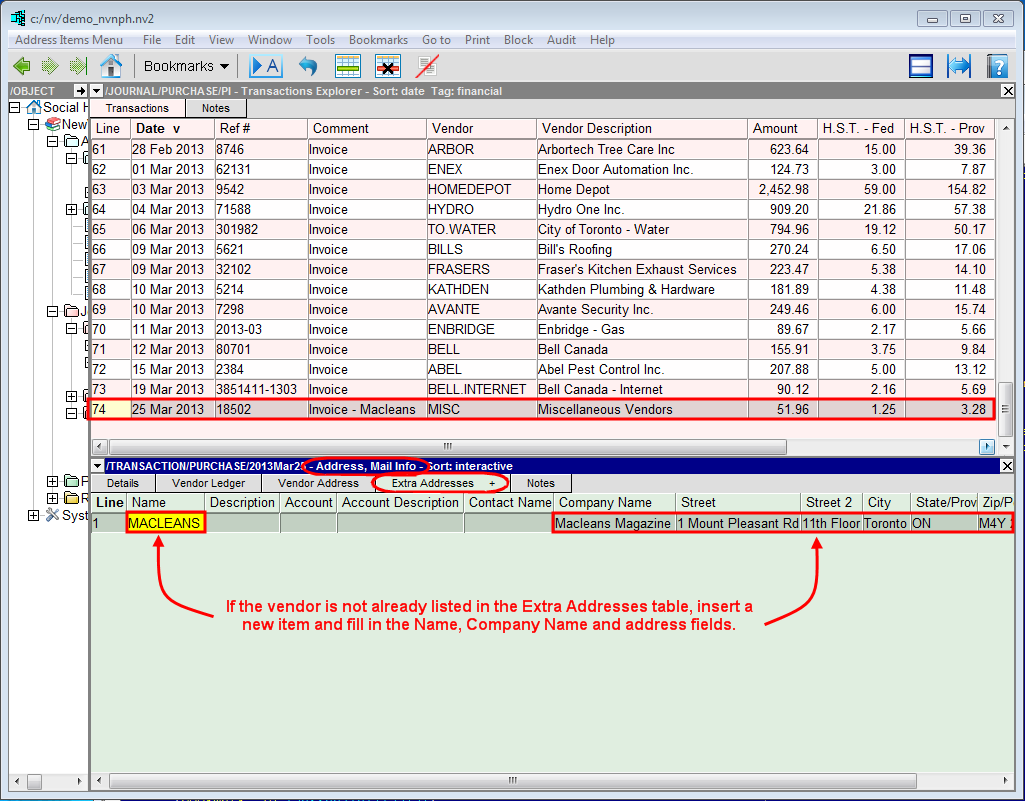Open the Bookmarks dropdown in toolbar
Screen dimensions: 1025x801
(186, 66)
